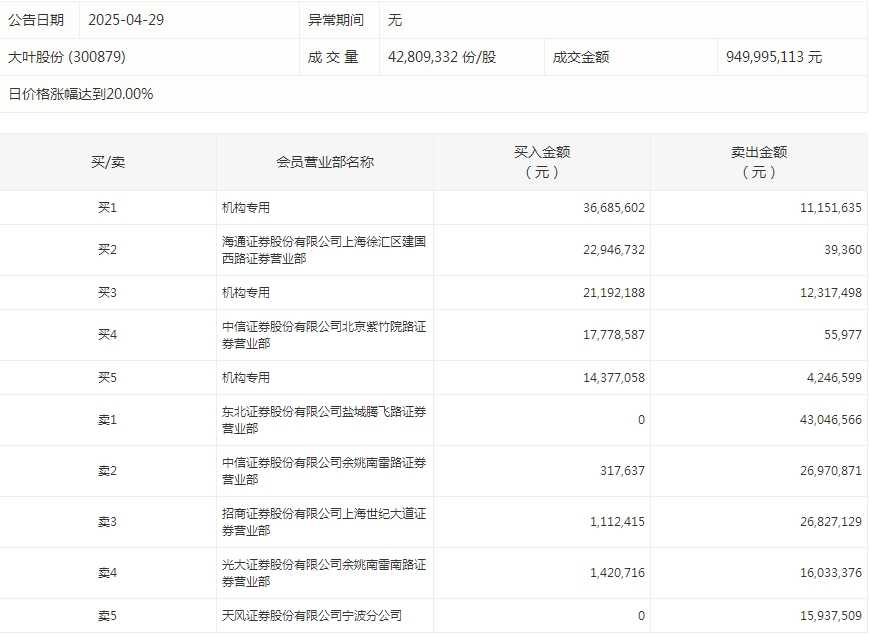This screenshot has height=634, width=869.
Task: Click the 买/卖 column header
Action: click(108, 162)
